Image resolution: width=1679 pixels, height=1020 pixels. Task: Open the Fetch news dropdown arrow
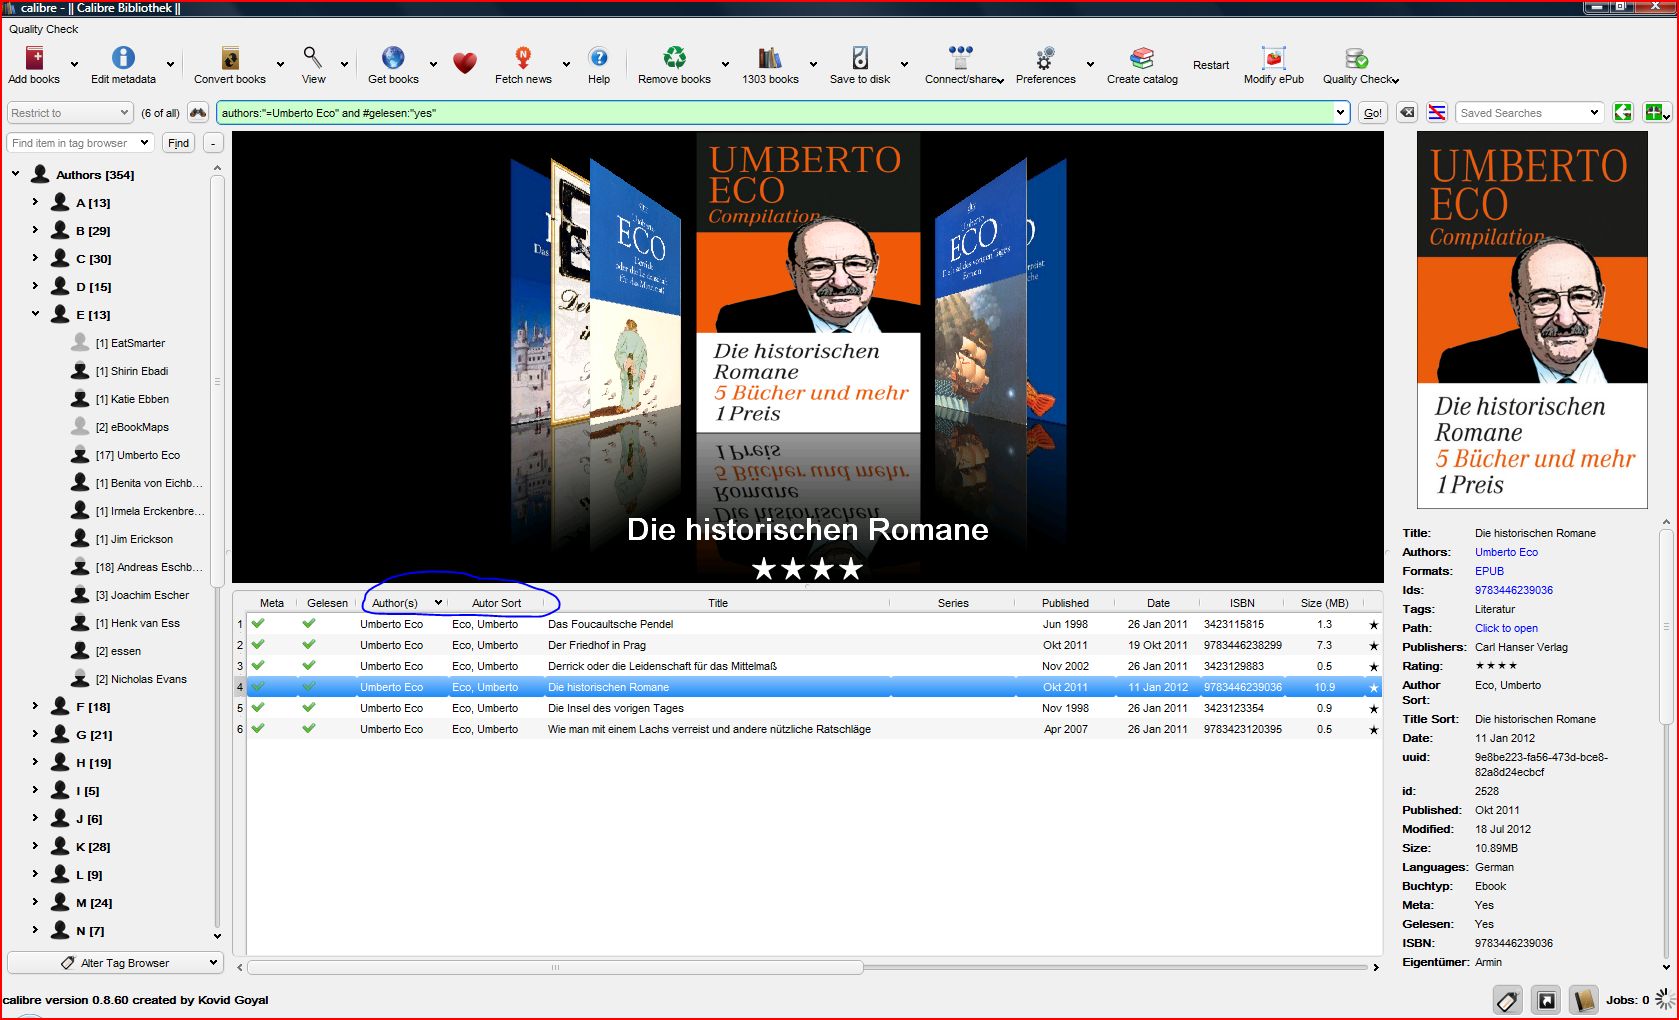click(566, 64)
